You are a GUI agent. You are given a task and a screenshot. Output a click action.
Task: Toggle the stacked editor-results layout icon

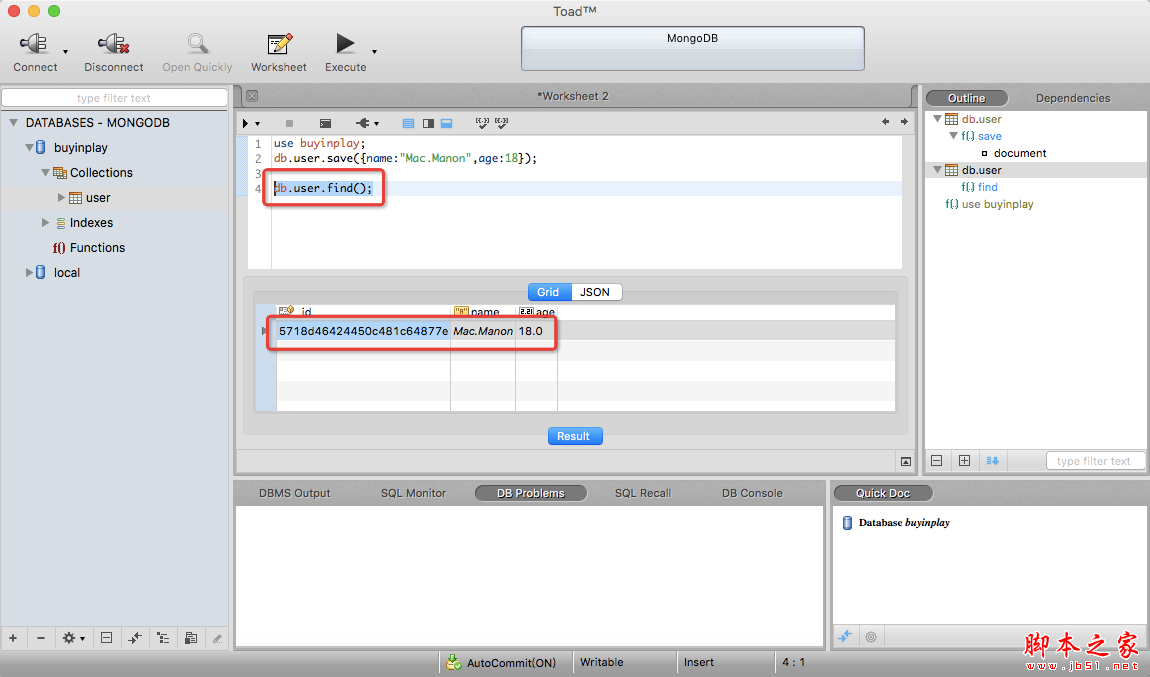(x=447, y=123)
